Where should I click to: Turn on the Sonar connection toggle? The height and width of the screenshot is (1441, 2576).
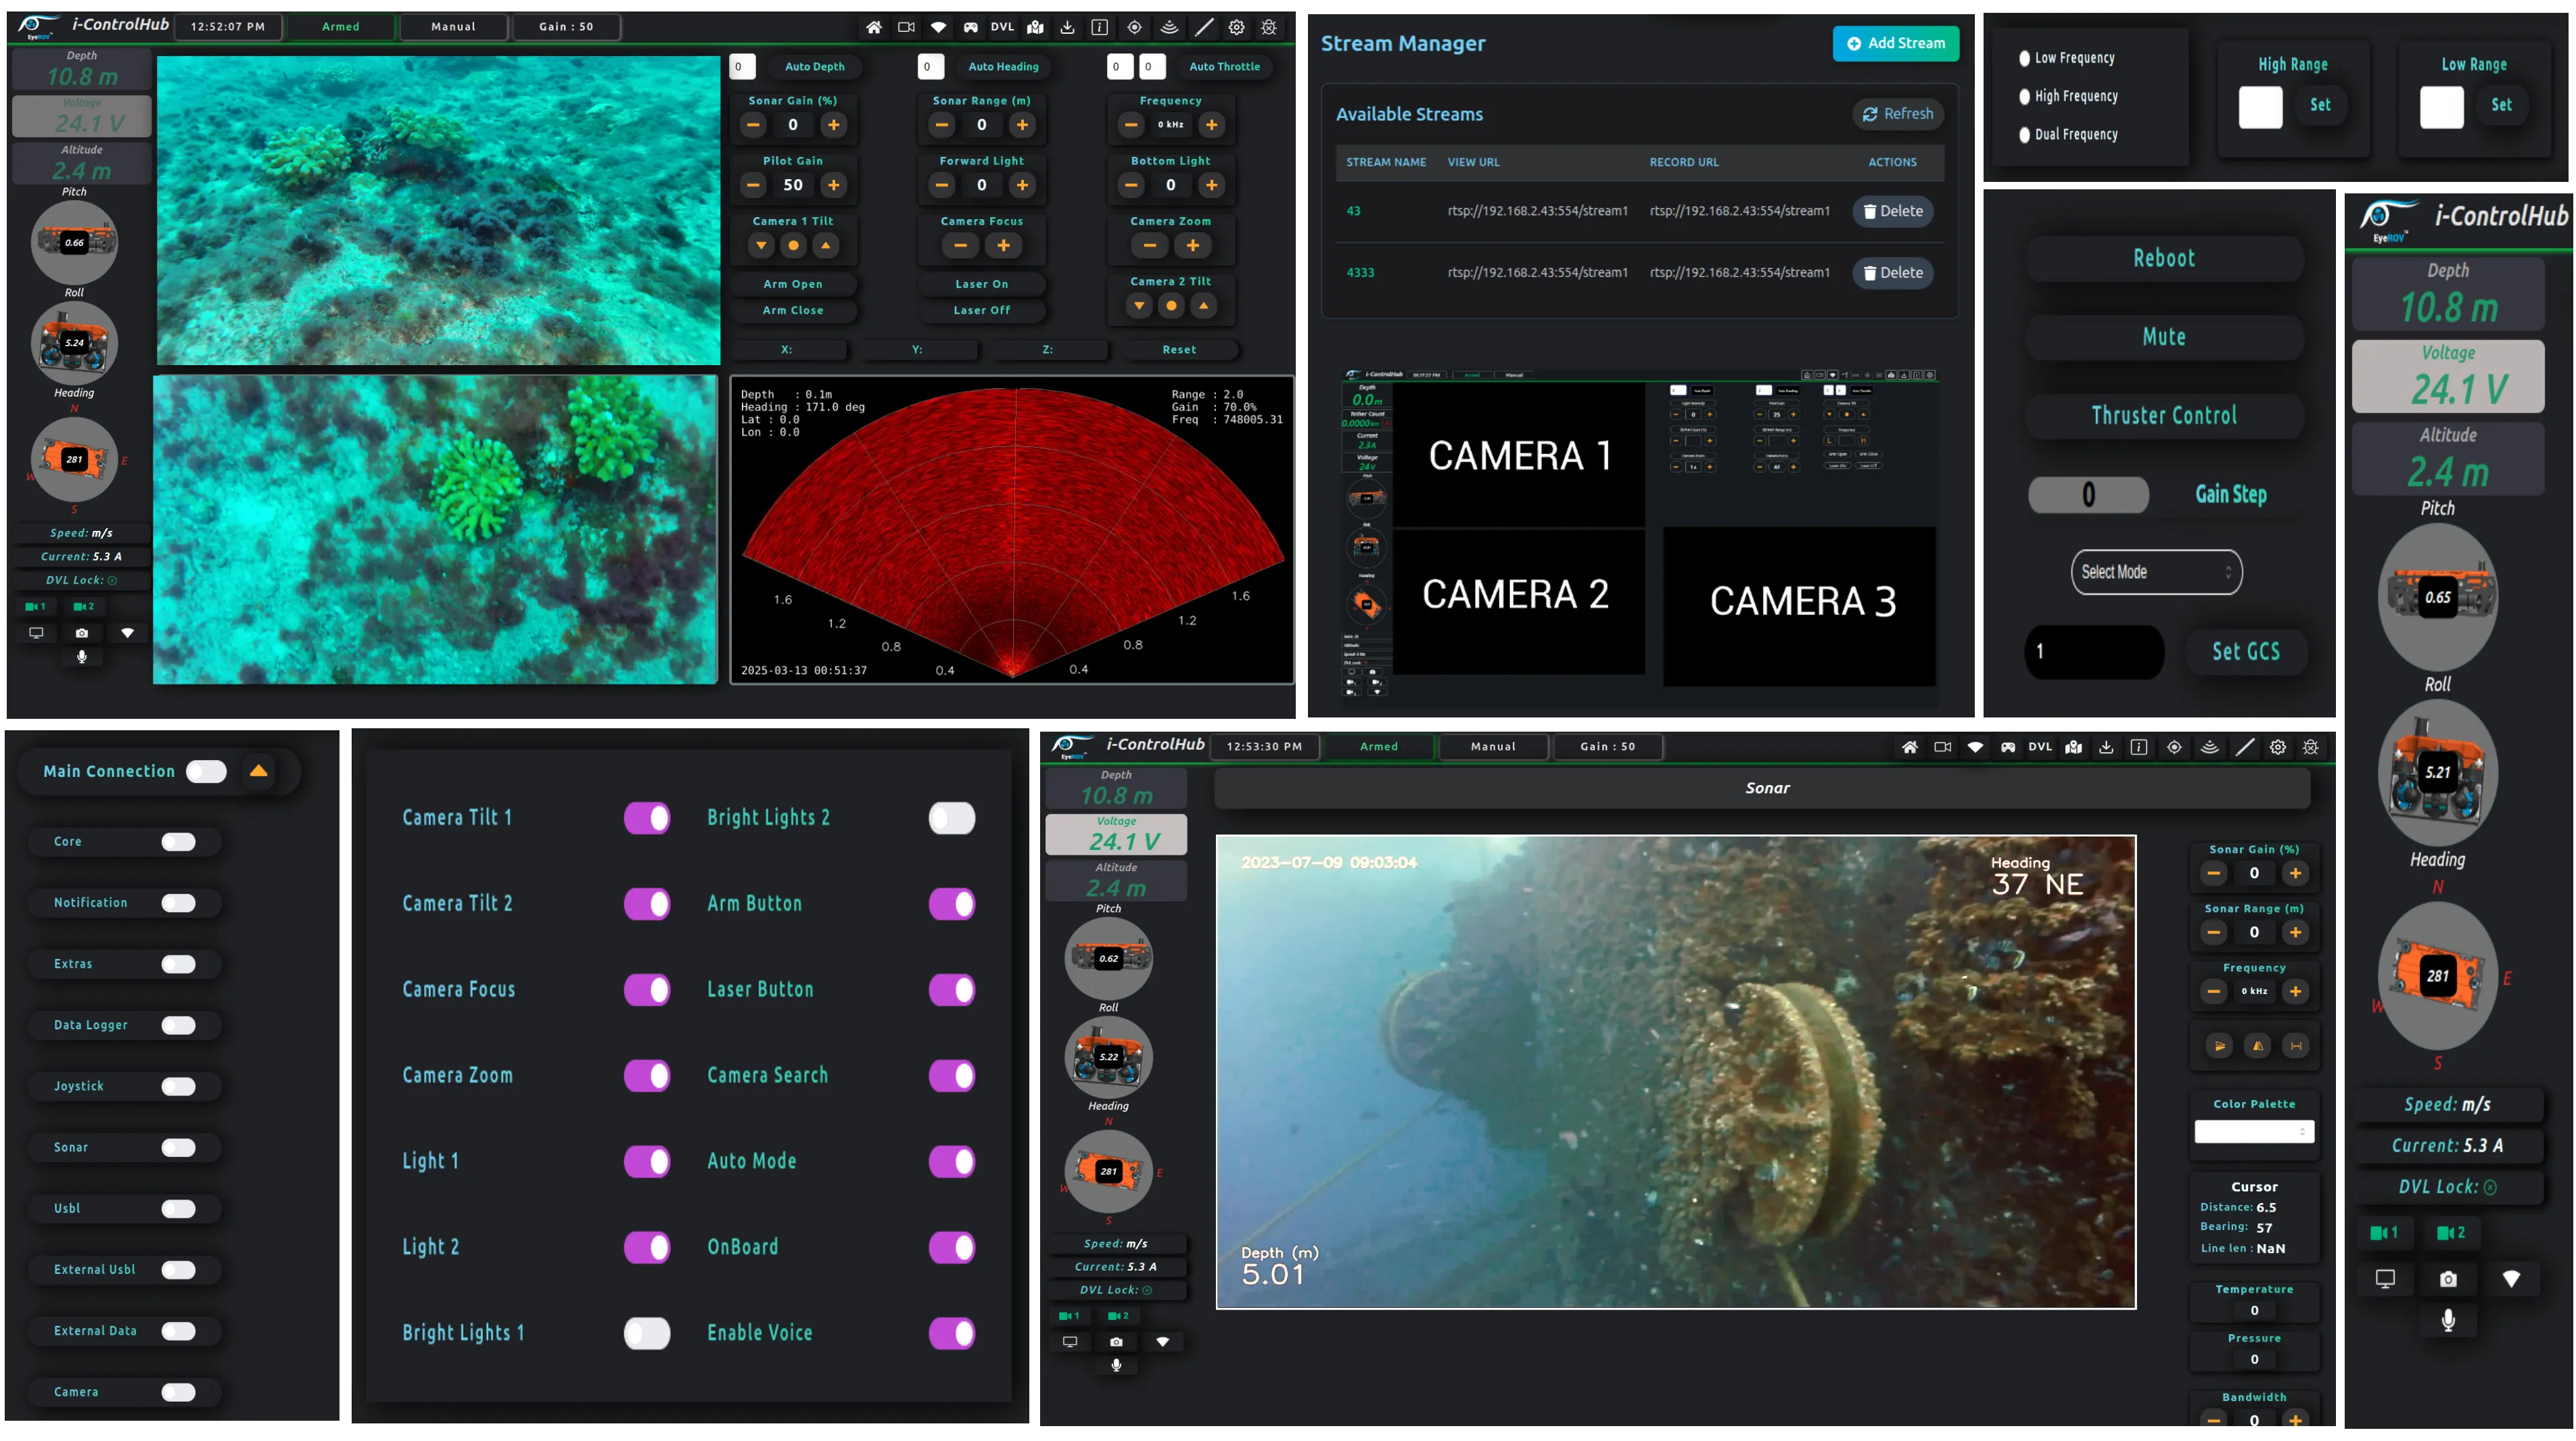coord(178,1147)
